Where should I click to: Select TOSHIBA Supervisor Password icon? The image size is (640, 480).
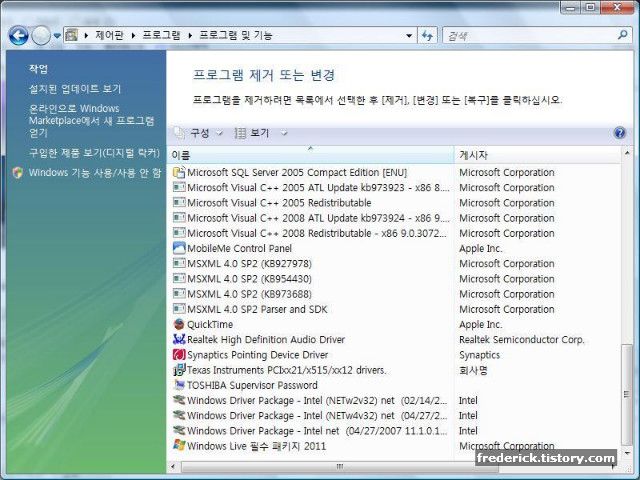179,385
